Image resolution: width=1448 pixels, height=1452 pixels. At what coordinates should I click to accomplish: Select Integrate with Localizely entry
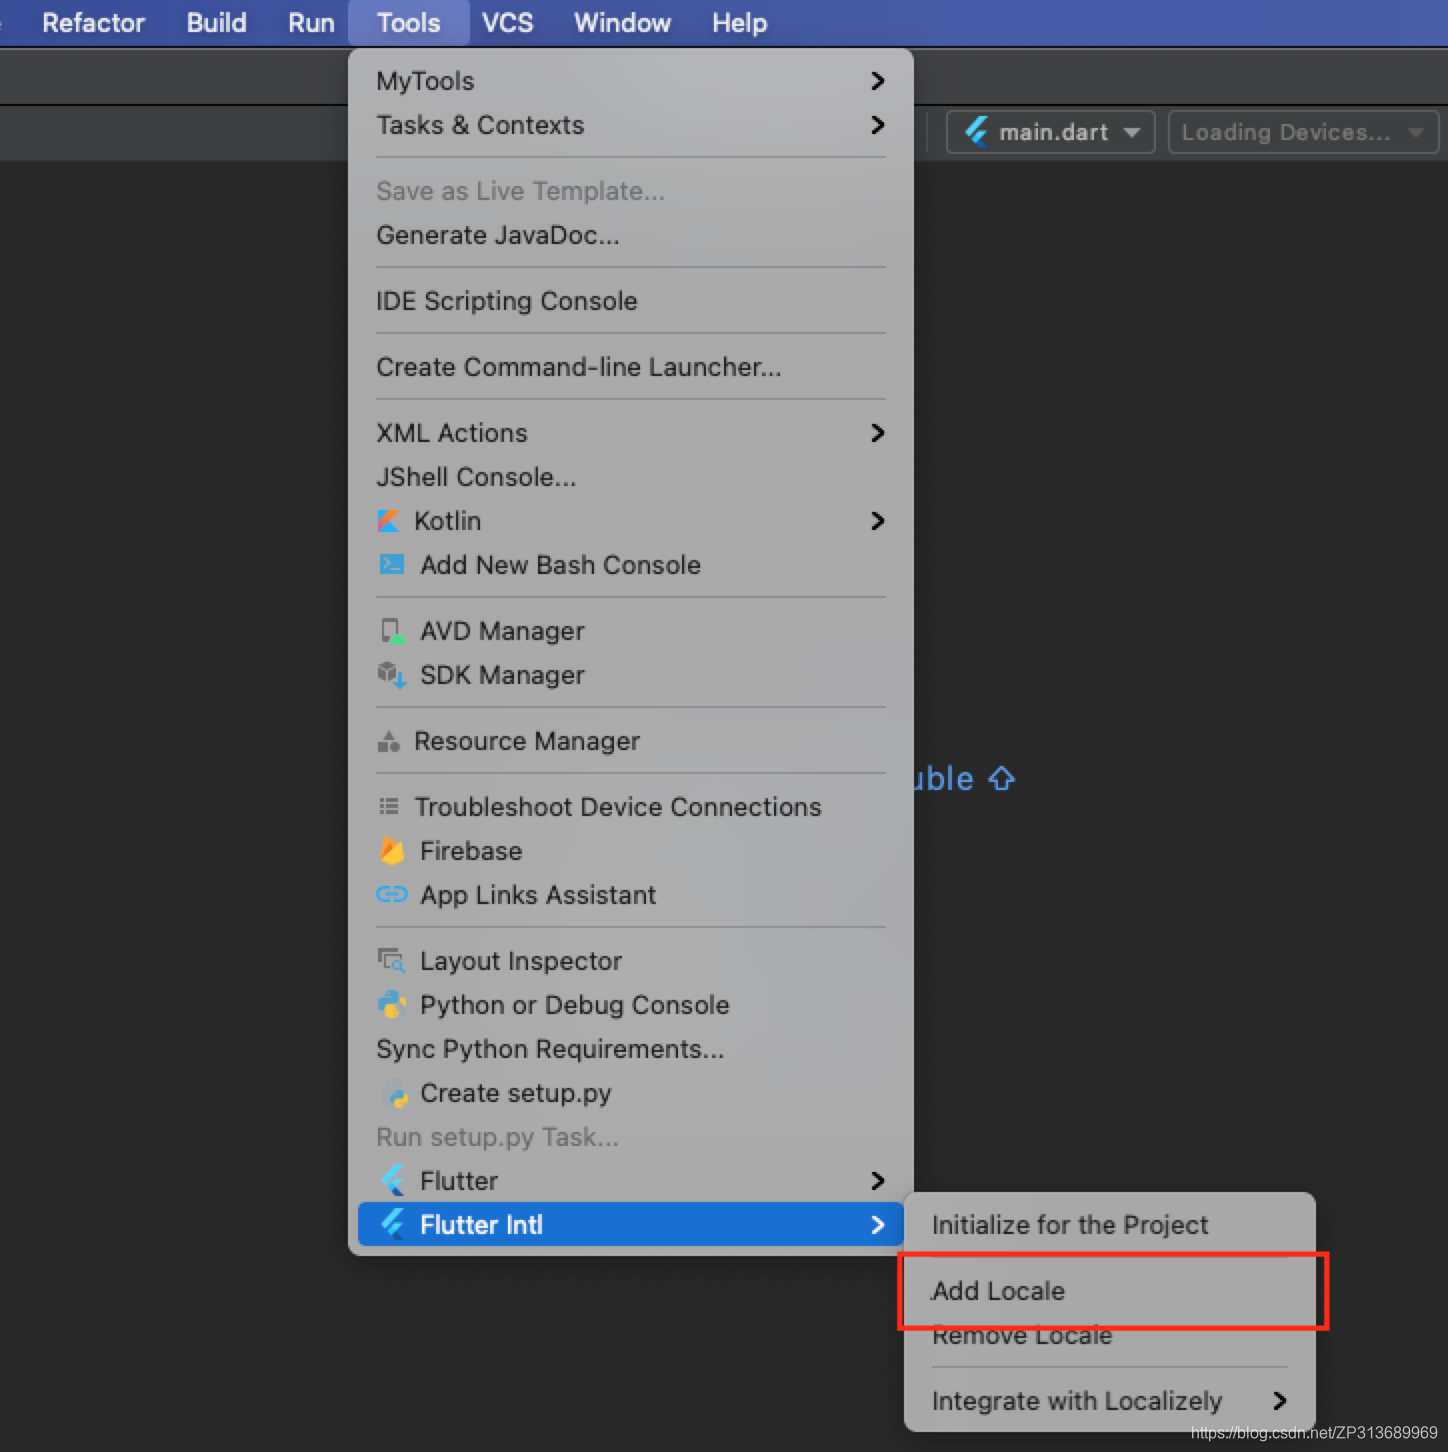coord(1110,1401)
